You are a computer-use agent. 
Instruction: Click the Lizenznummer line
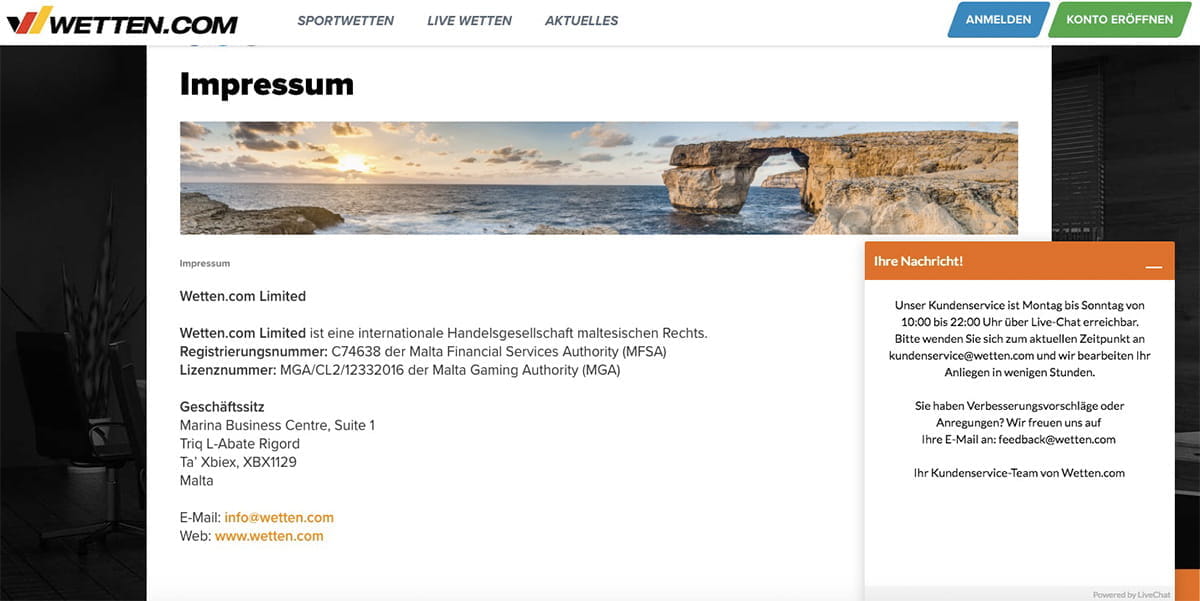pos(399,370)
